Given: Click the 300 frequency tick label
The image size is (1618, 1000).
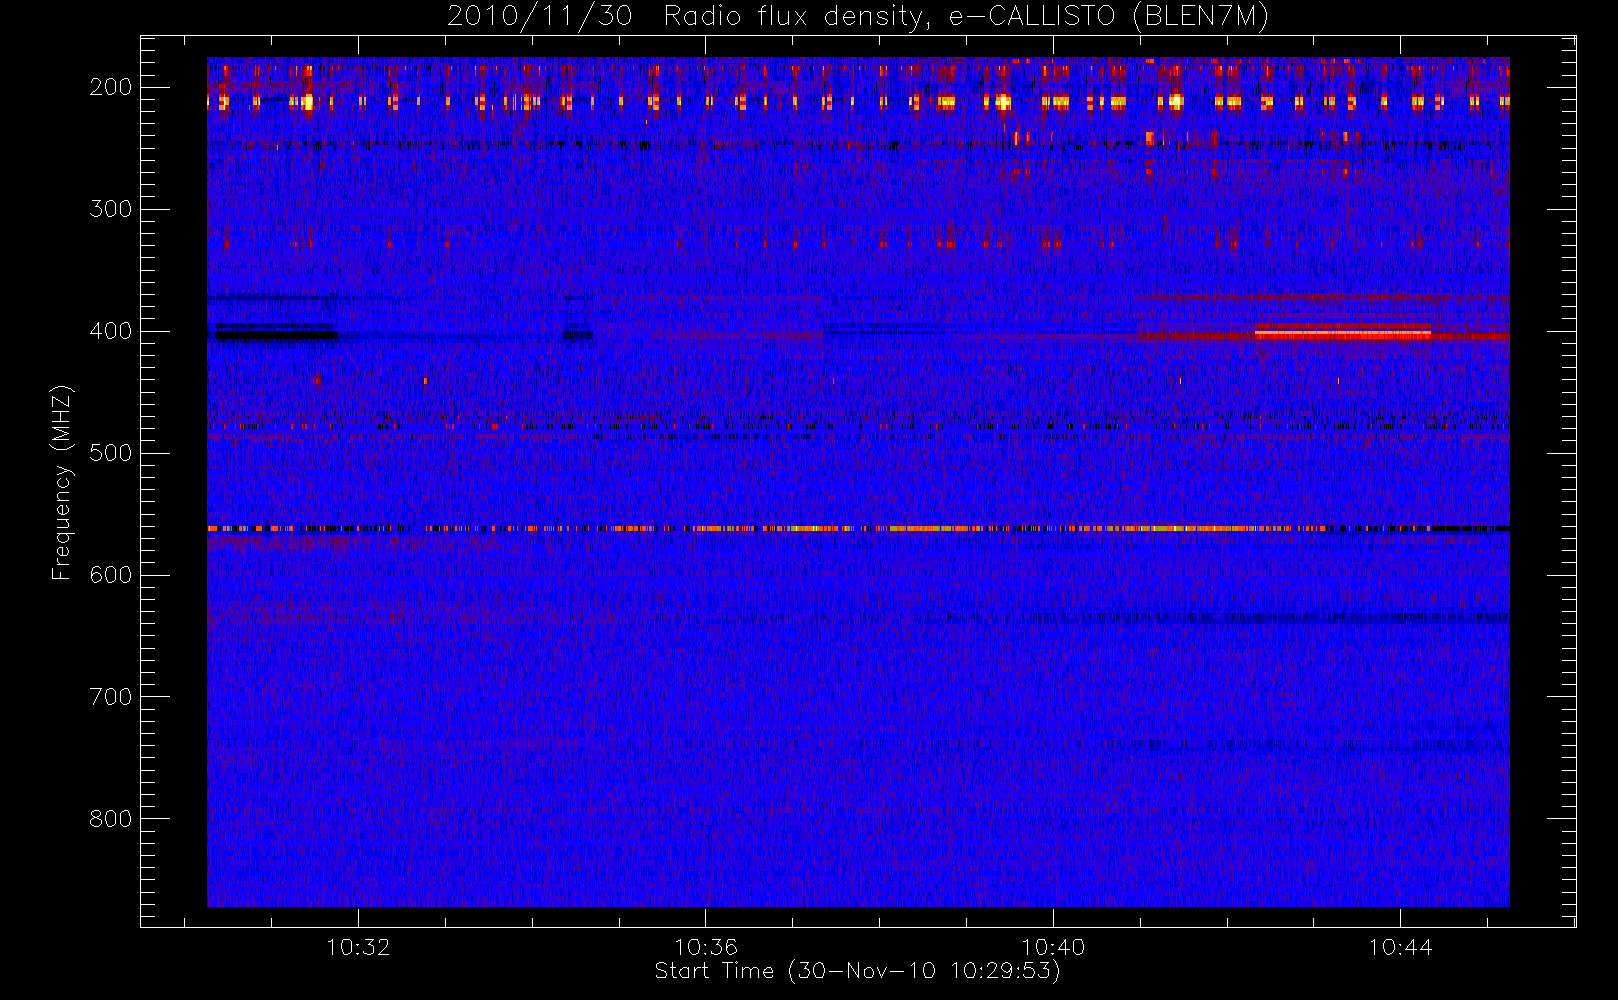Looking at the screenshot, I should pos(110,209).
